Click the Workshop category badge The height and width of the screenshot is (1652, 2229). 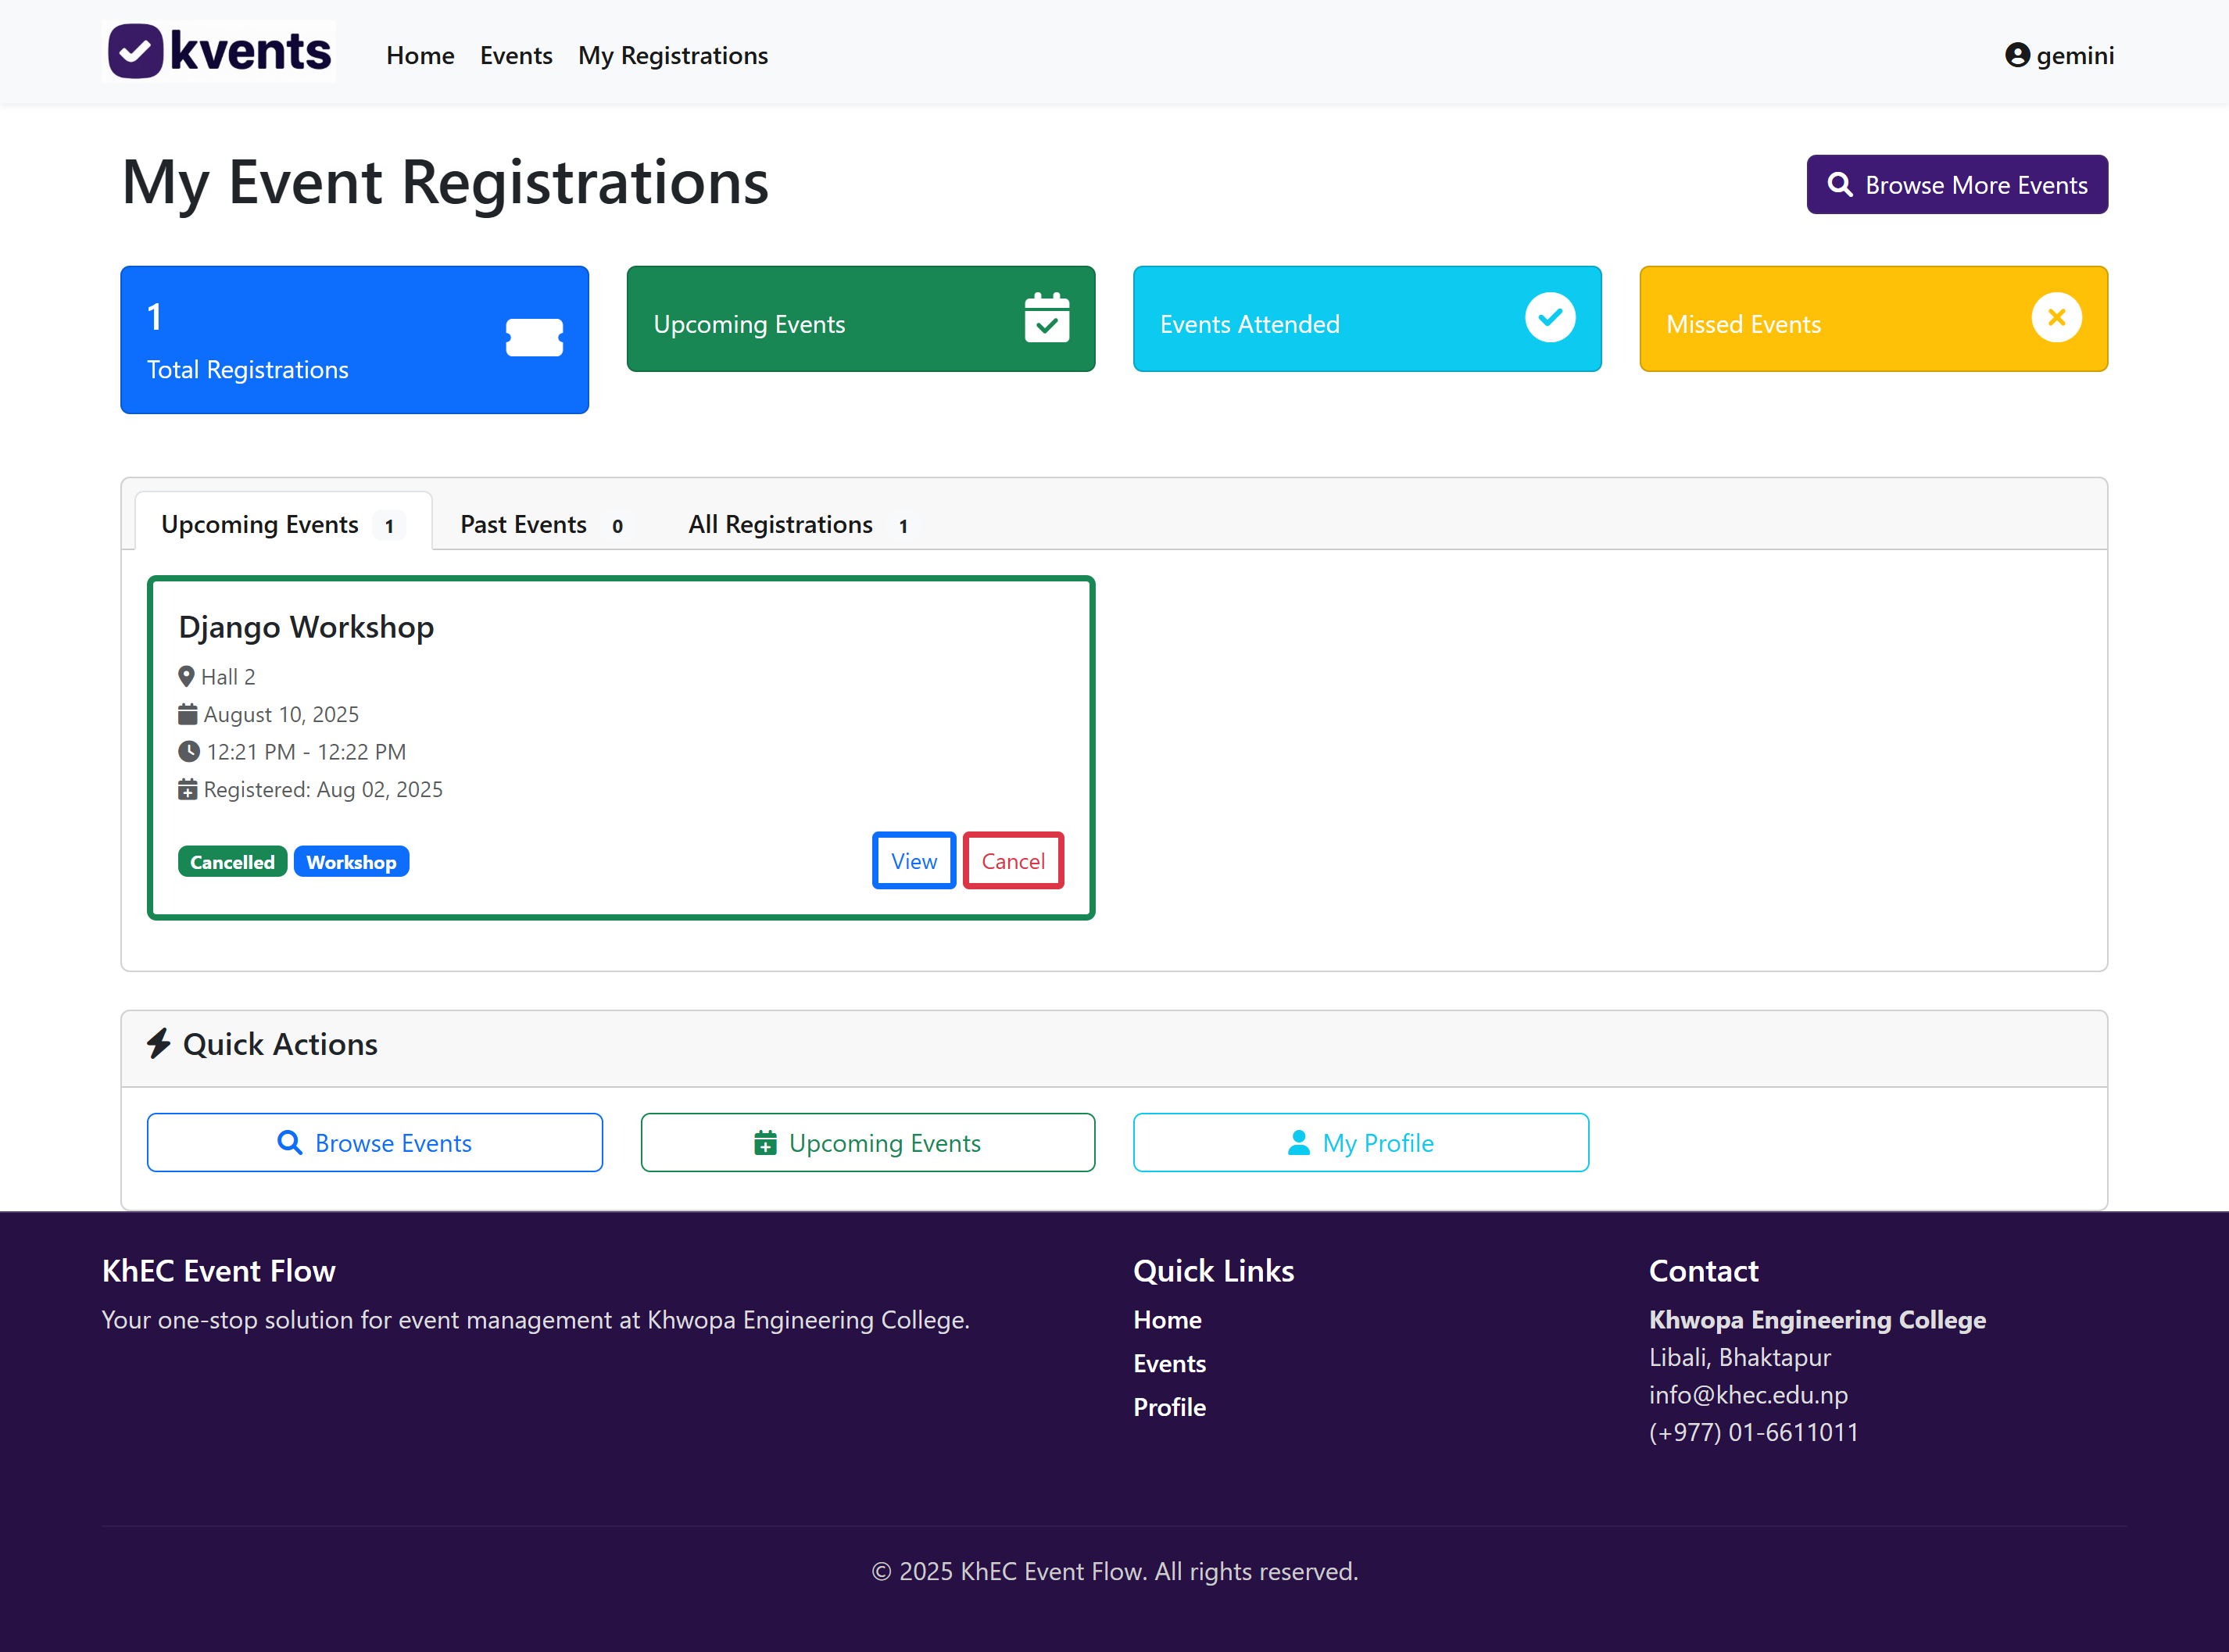tap(351, 861)
